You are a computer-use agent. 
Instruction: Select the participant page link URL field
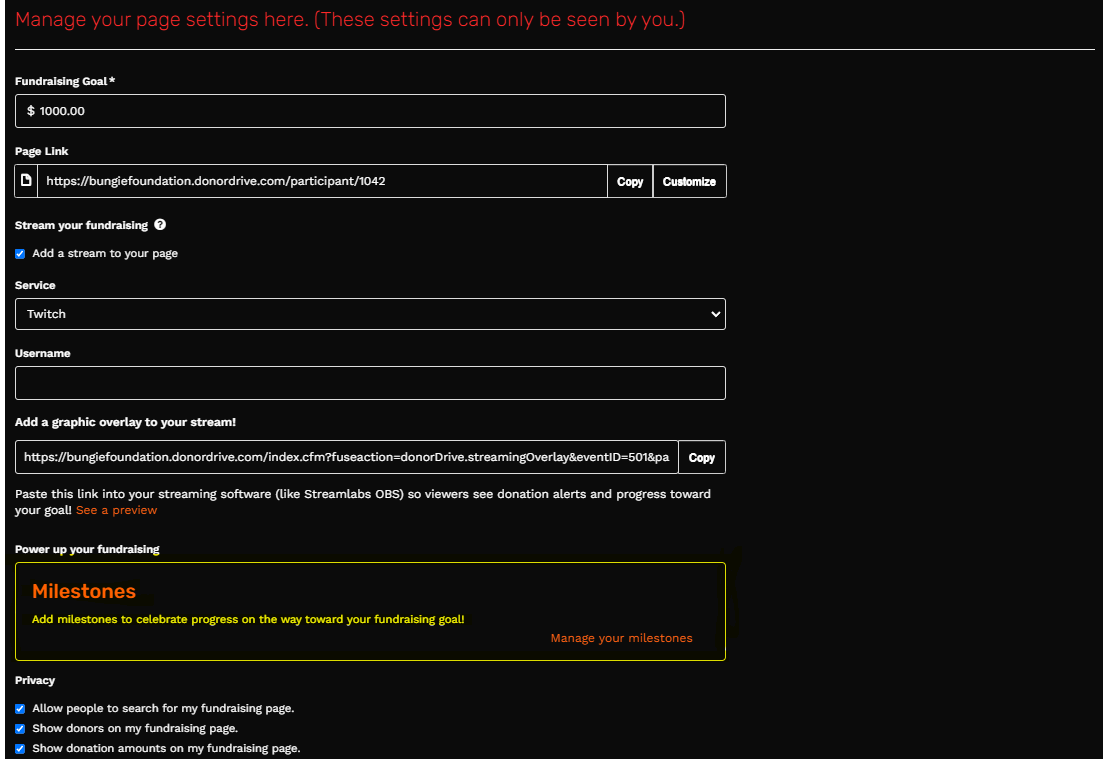(322, 182)
